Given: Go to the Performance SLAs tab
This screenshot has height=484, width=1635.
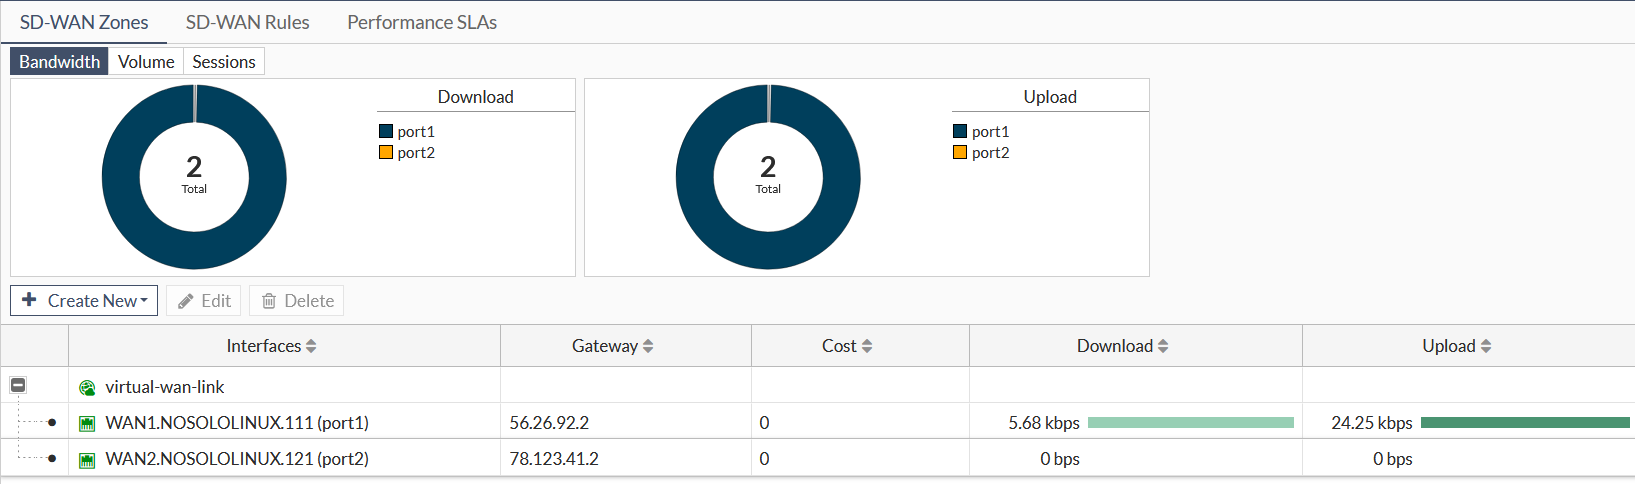Looking at the screenshot, I should click(x=421, y=22).
